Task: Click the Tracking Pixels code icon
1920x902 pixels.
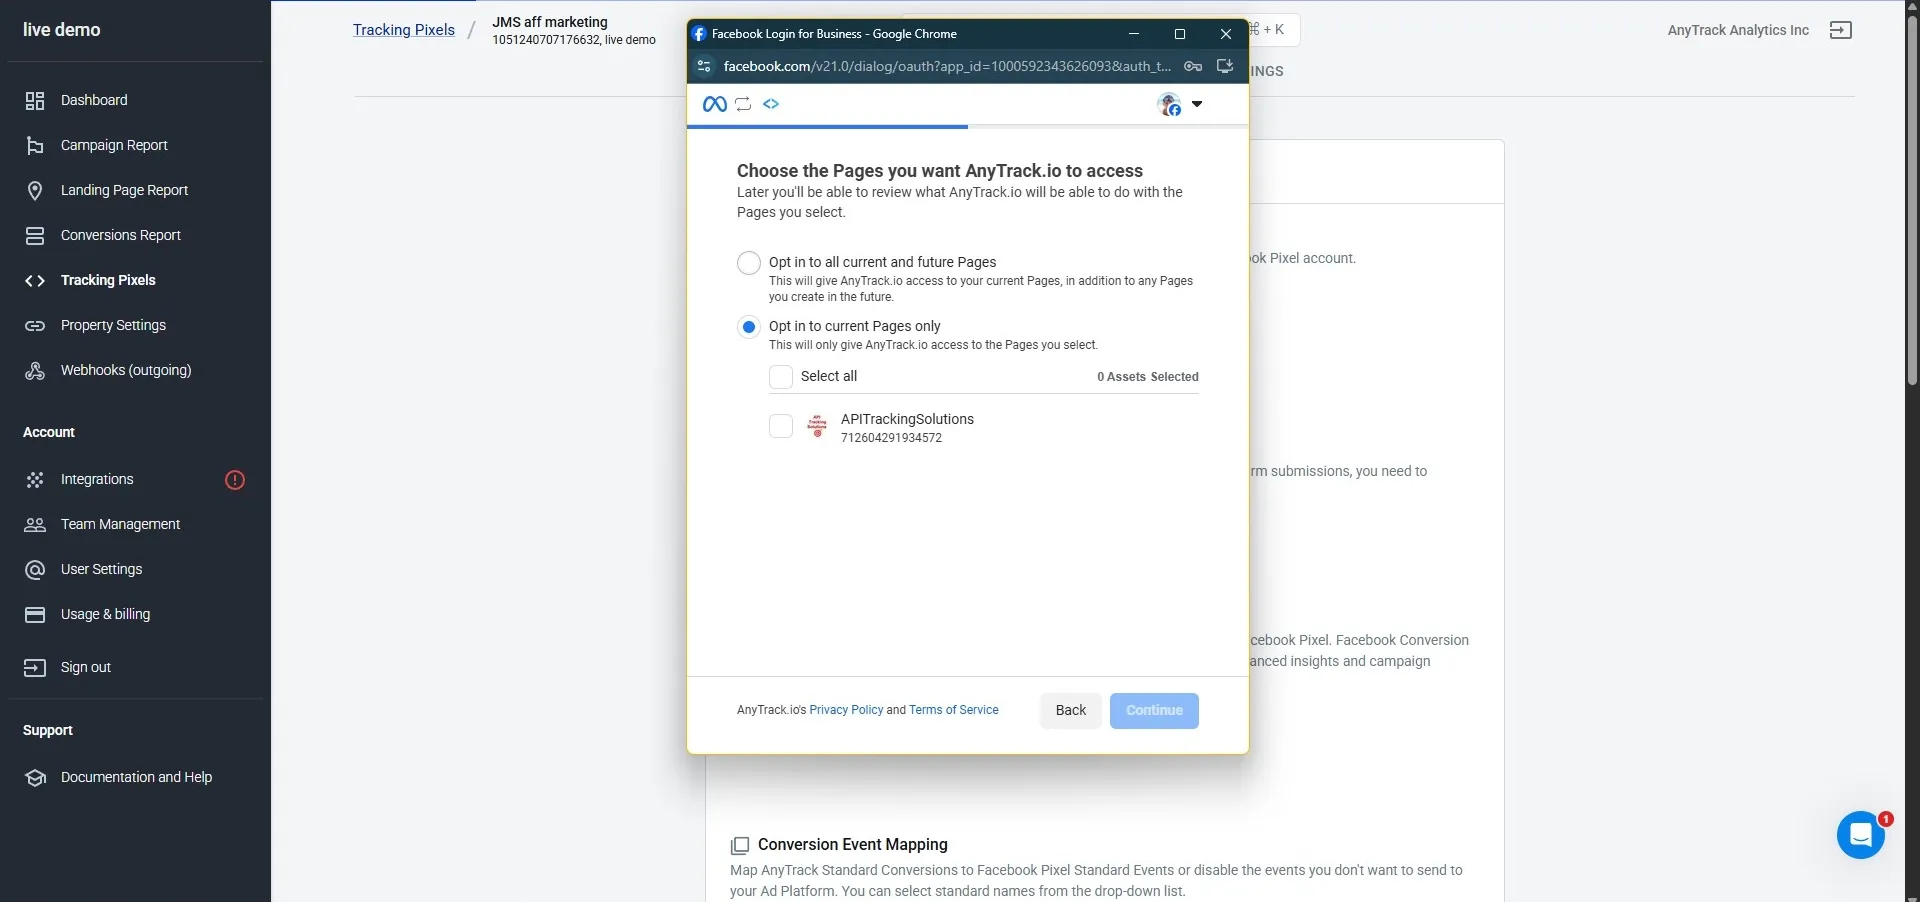Action: point(35,281)
